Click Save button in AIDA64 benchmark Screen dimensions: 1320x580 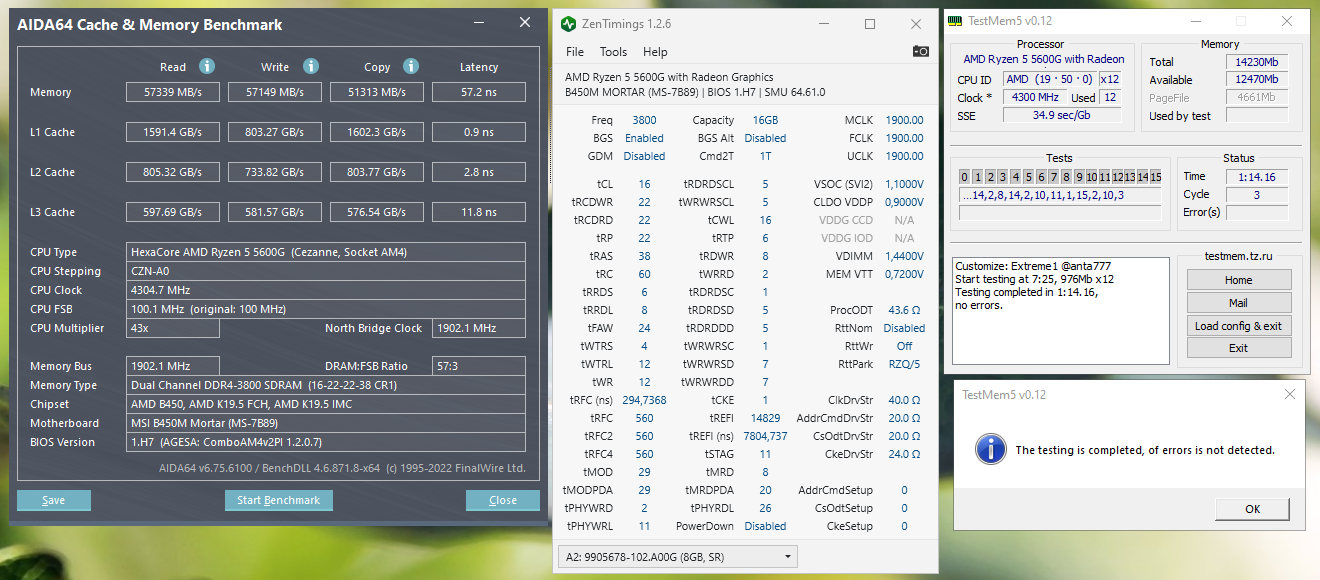[x=54, y=500]
